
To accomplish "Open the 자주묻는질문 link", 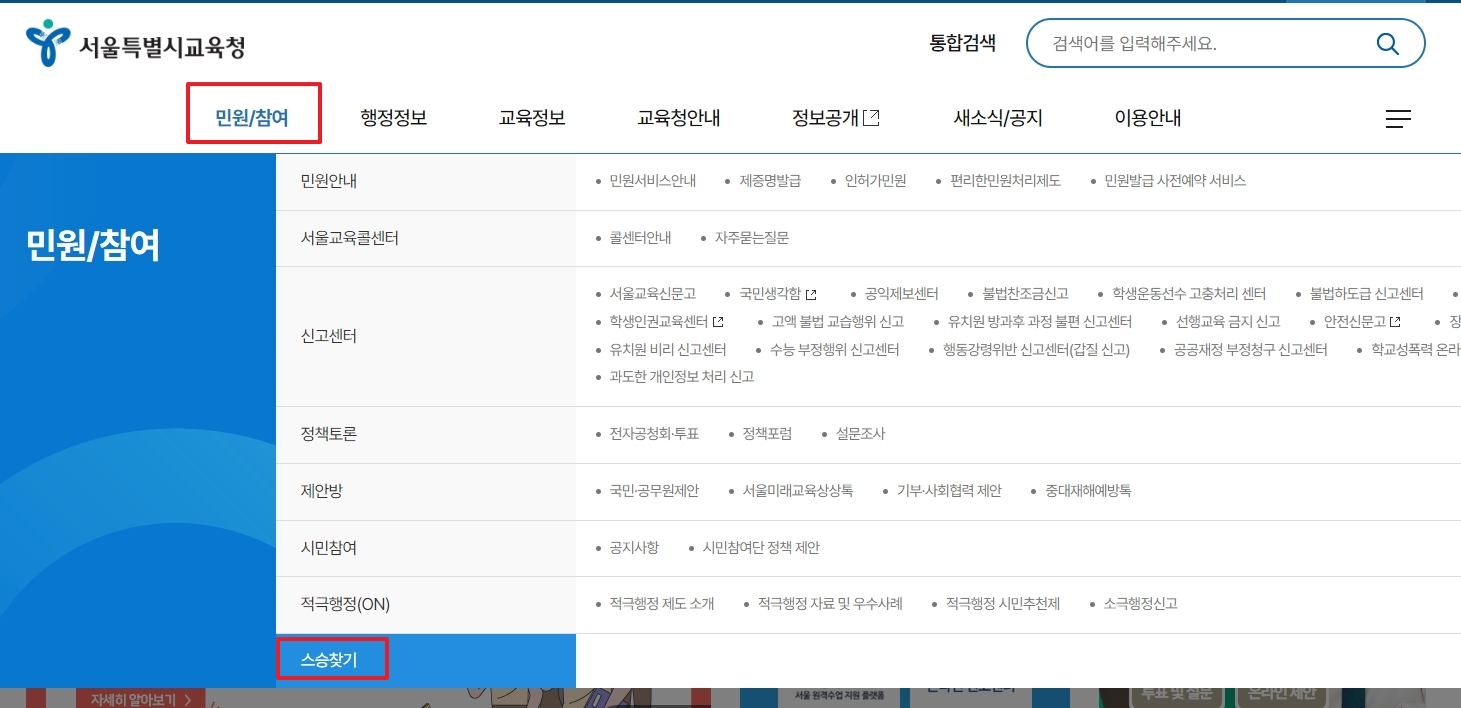I will coord(751,238).
